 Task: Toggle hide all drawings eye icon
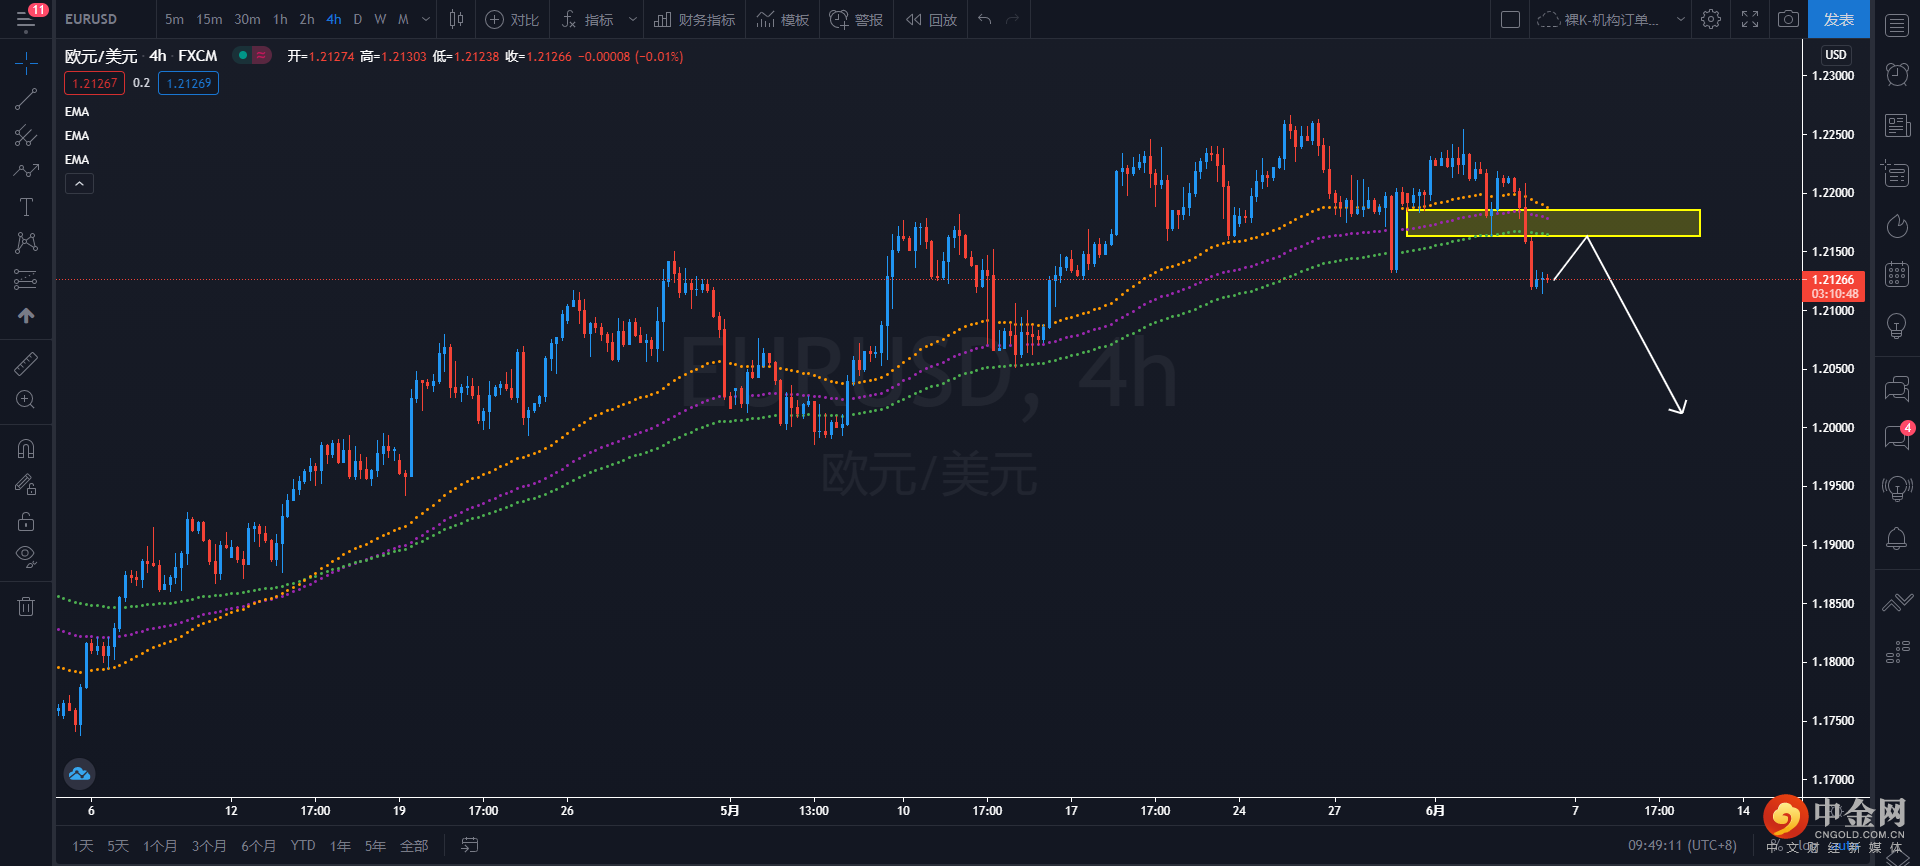[26, 556]
